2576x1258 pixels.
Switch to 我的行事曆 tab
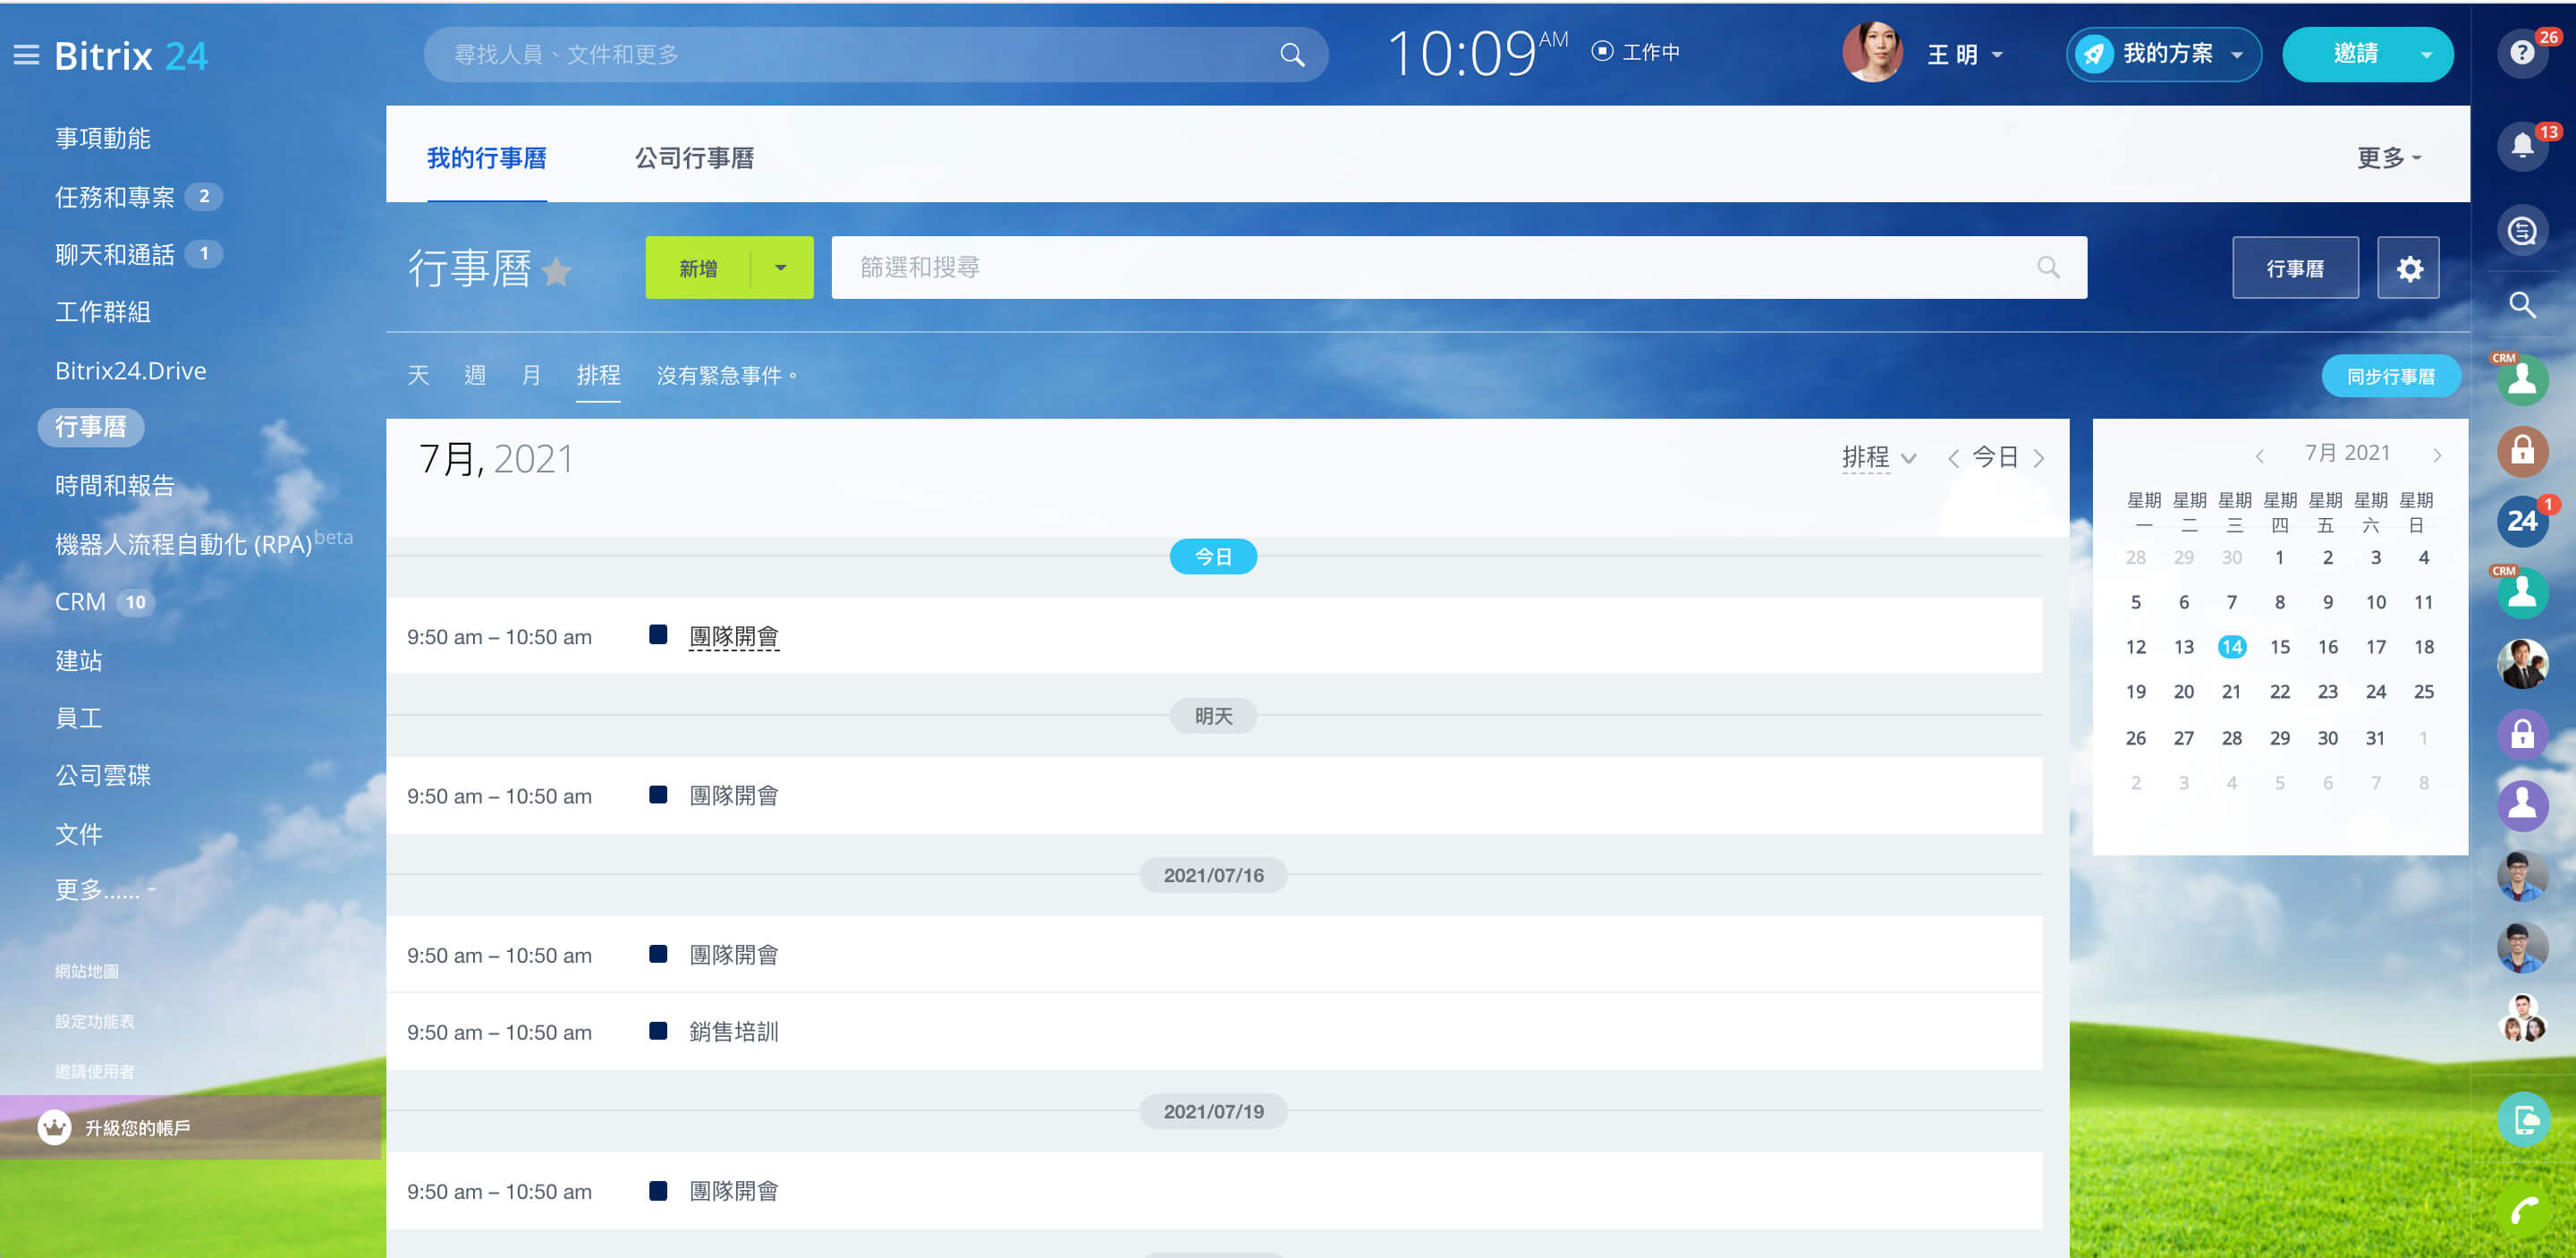click(x=486, y=157)
